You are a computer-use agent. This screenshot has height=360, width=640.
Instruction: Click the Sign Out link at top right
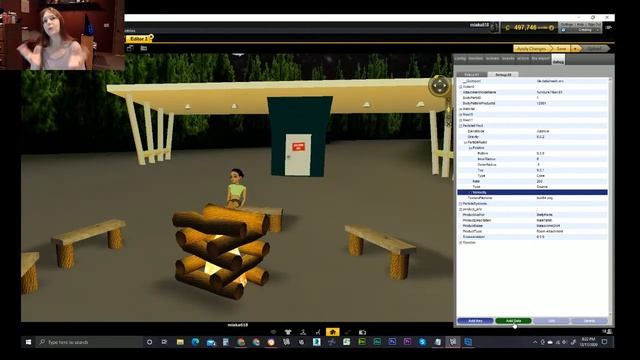[x=594, y=24]
